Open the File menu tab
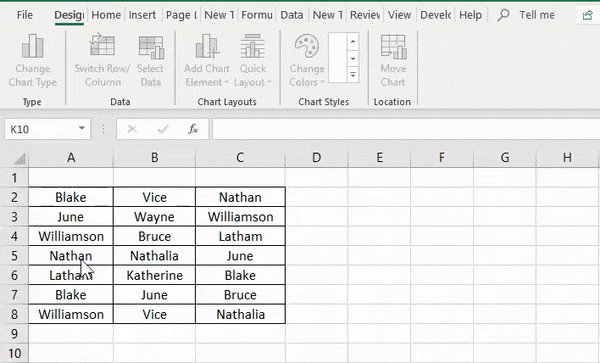Image resolution: width=600 pixels, height=363 pixels. point(25,15)
